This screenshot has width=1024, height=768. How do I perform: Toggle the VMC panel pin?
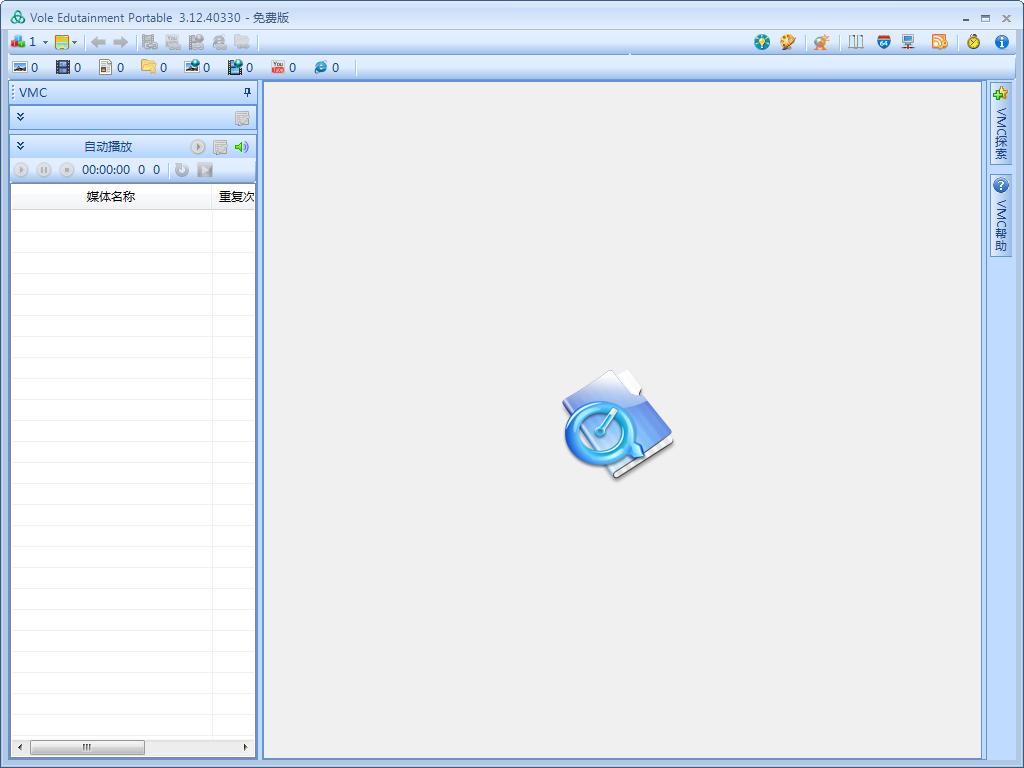(247, 92)
